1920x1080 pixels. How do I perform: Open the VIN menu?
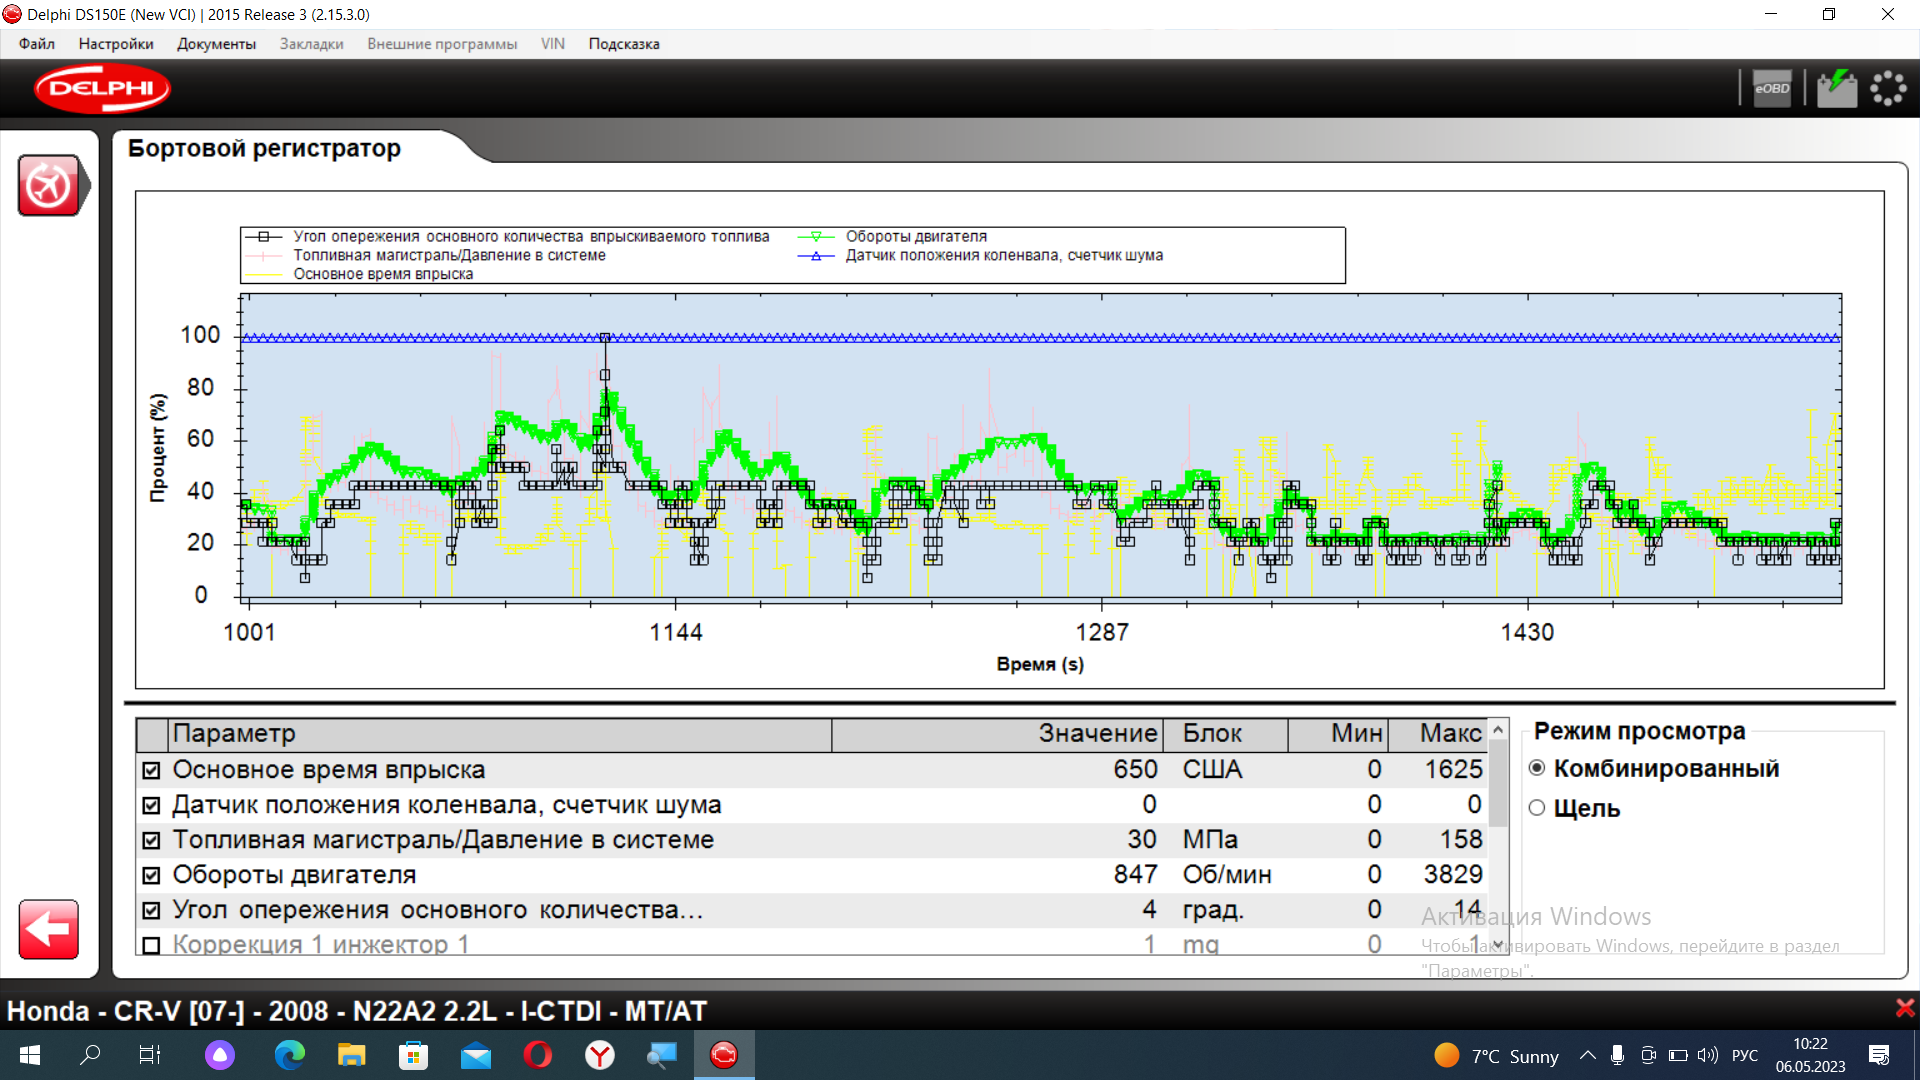coord(553,44)
